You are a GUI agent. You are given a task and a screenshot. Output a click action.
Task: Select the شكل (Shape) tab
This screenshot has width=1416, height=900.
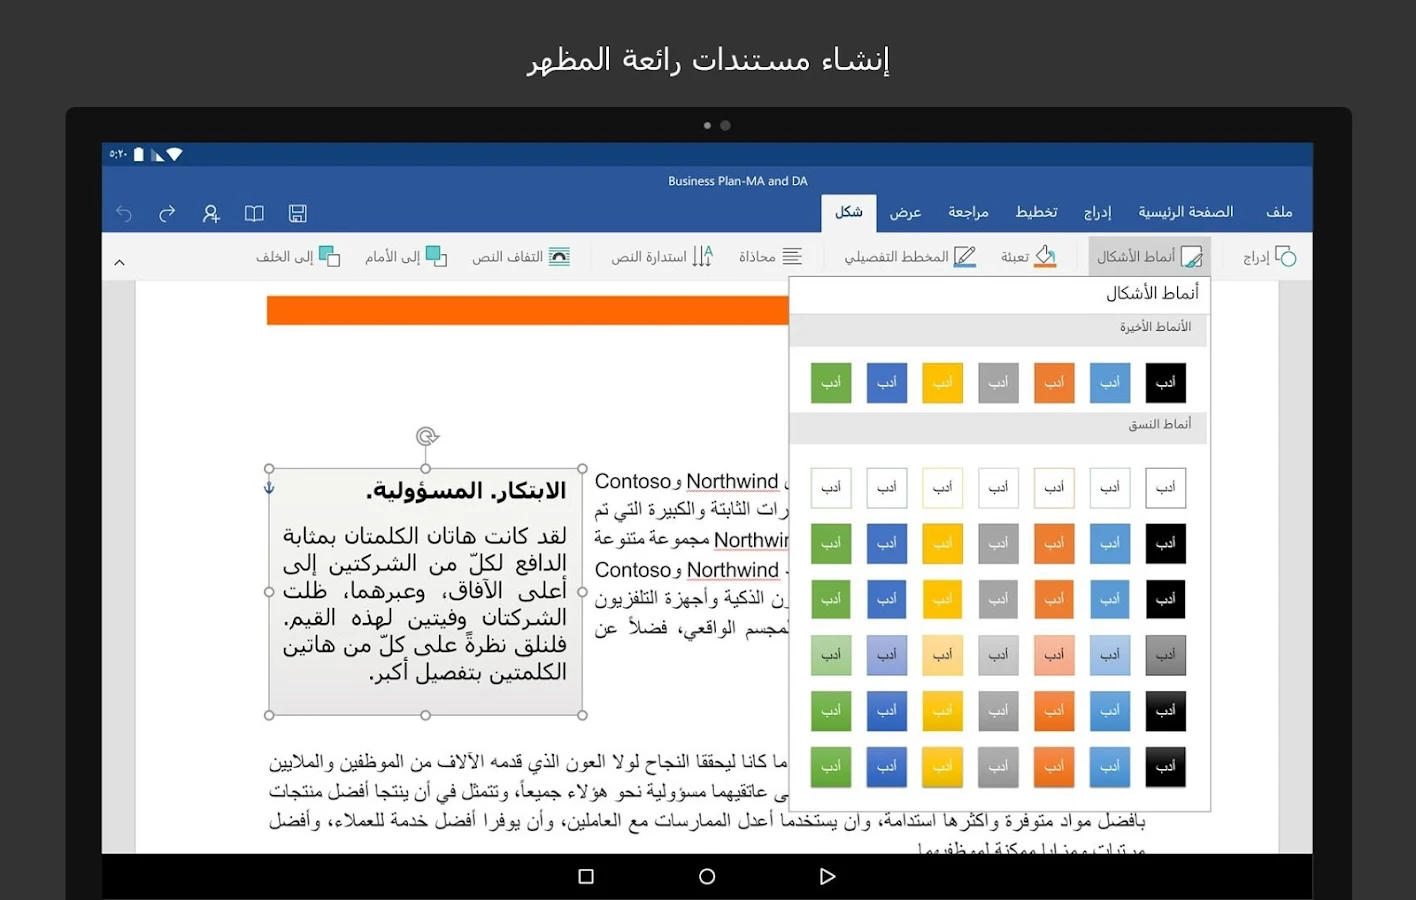coord(849,212)
